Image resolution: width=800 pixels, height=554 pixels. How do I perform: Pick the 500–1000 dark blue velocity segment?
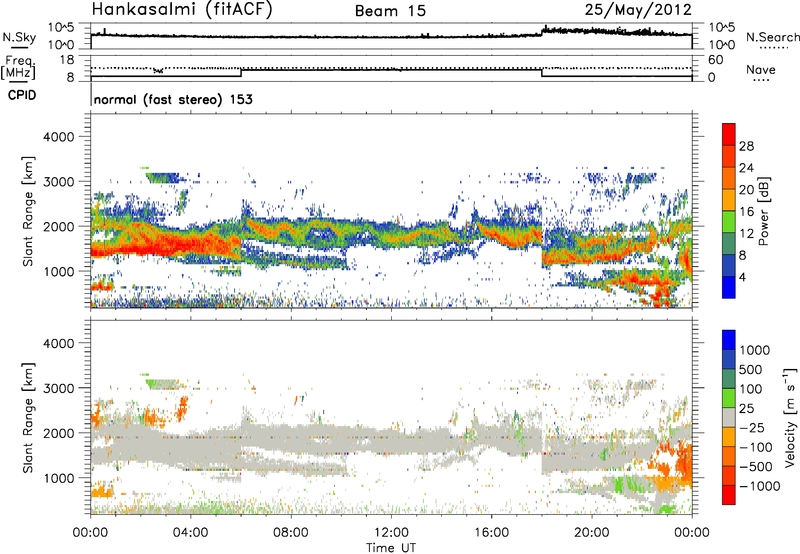[x=729, y=360]
